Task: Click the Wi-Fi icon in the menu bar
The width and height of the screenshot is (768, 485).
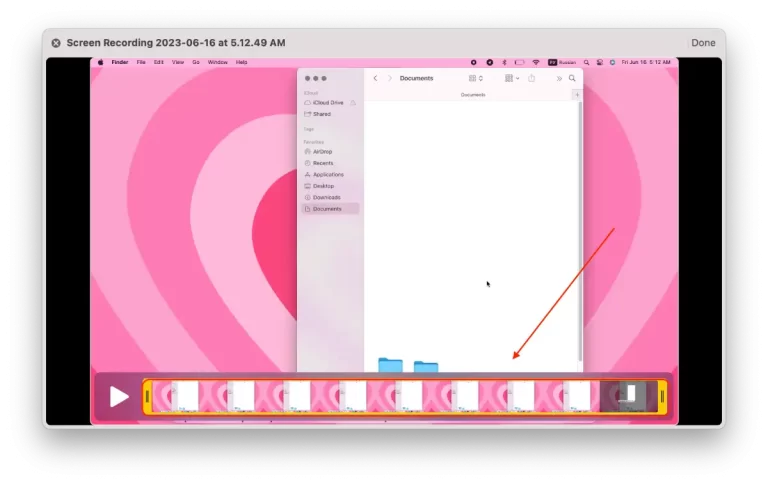Action: 536,62
